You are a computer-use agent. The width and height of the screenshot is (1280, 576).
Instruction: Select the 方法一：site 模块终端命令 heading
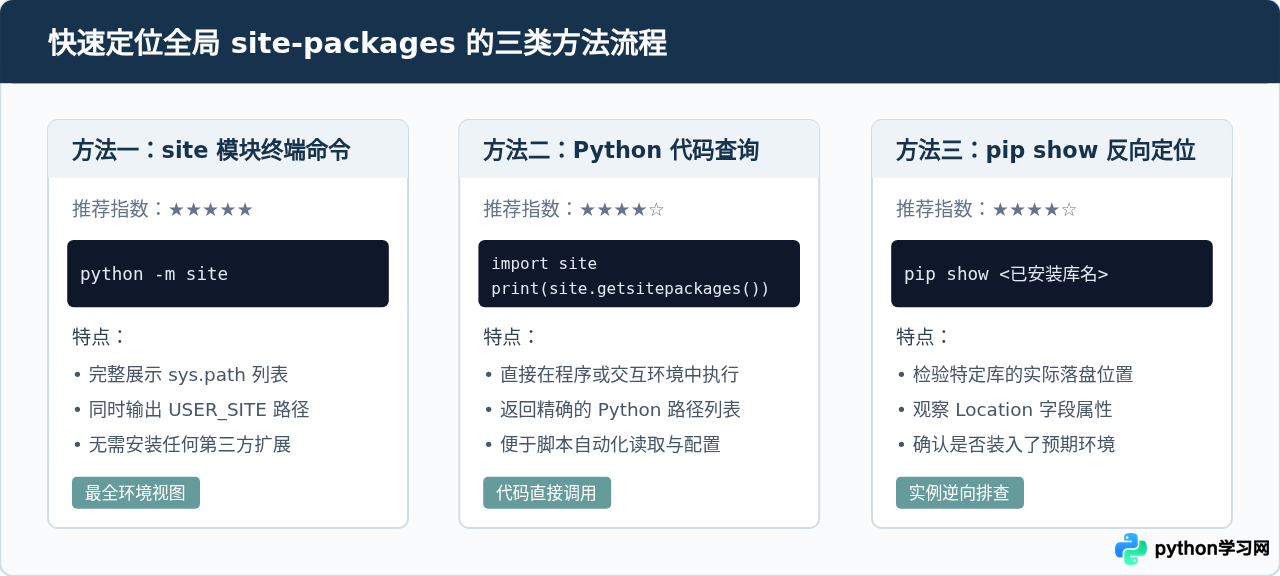tap(211, 150)
